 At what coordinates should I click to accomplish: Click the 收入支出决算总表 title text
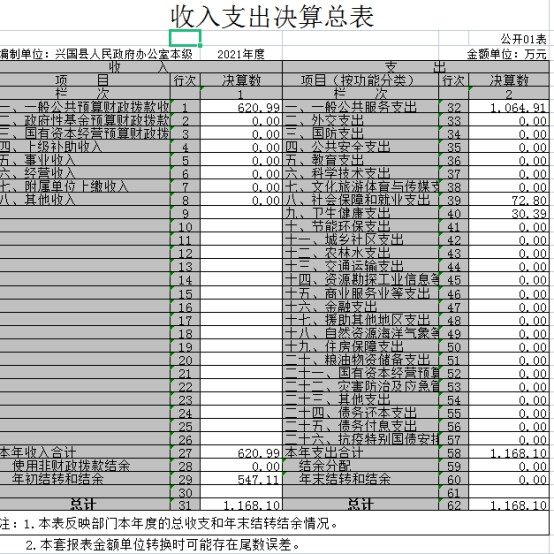pyautogui.click(x=272, y=16)
